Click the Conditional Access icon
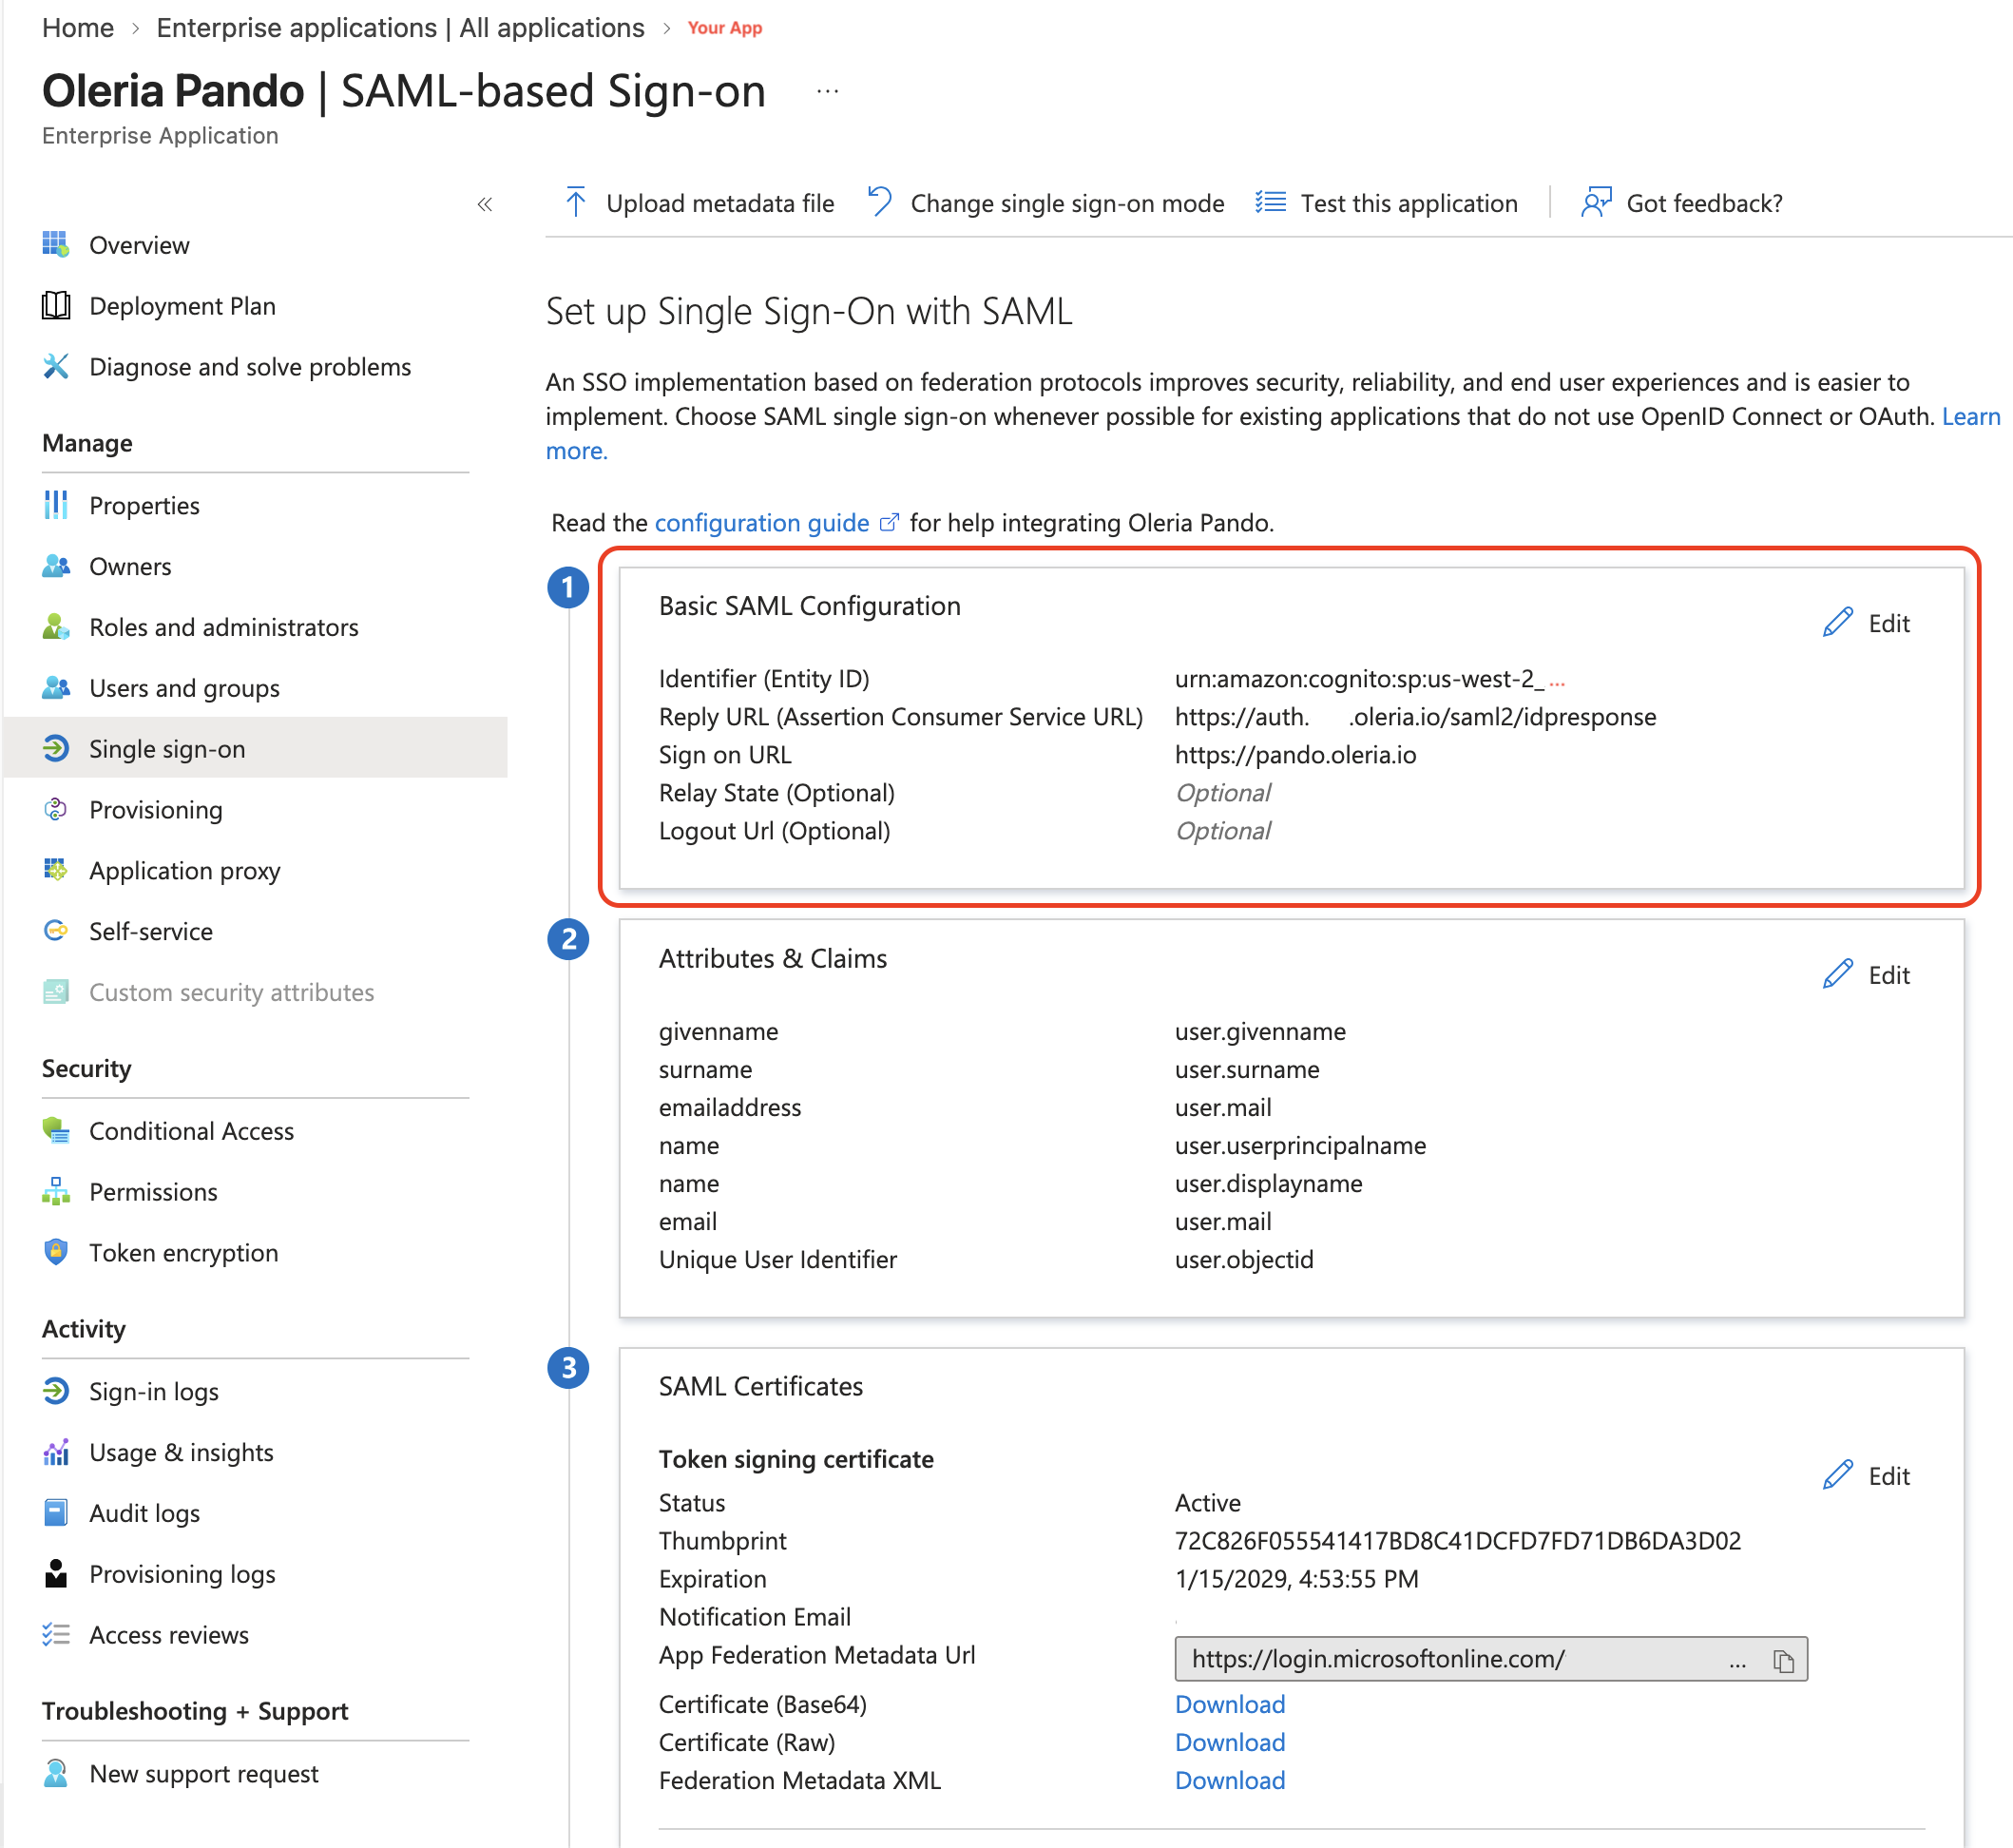The width and height of the screenshot is (2013, 1848). coord(56,1131)
